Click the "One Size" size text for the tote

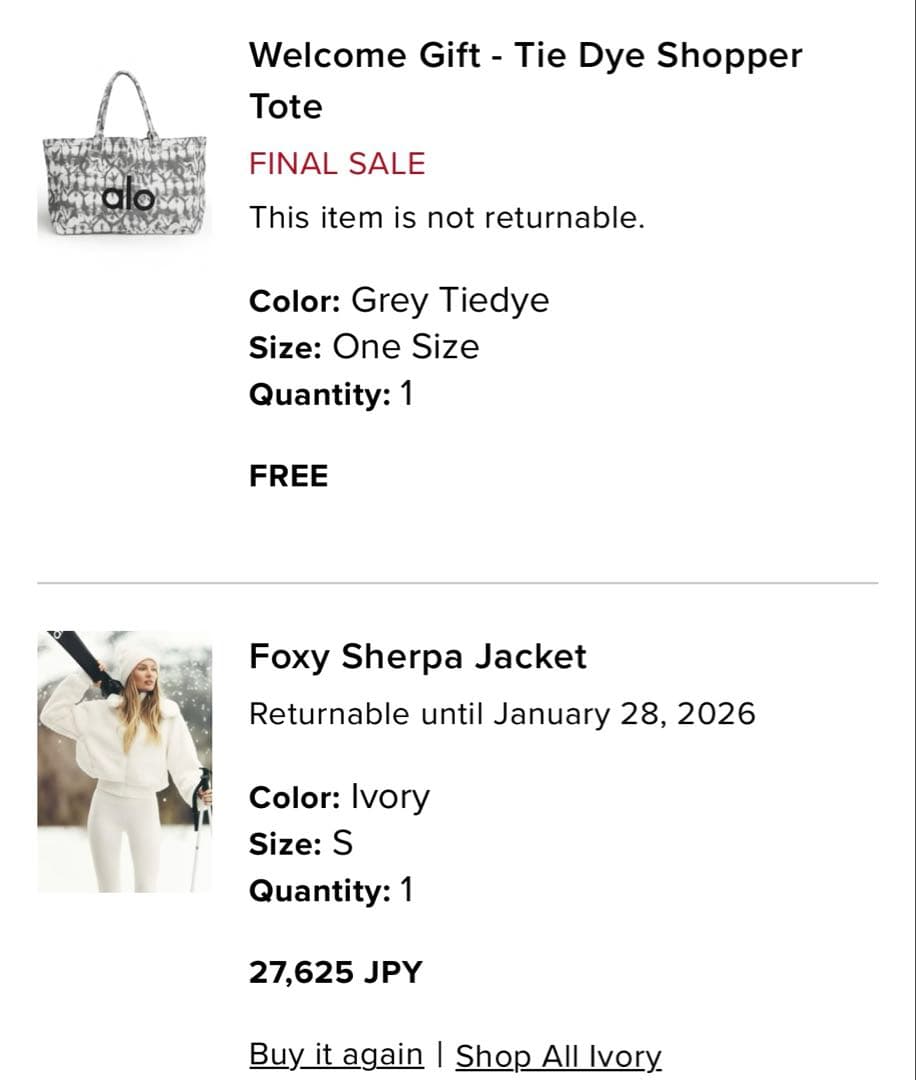(404, 347)
